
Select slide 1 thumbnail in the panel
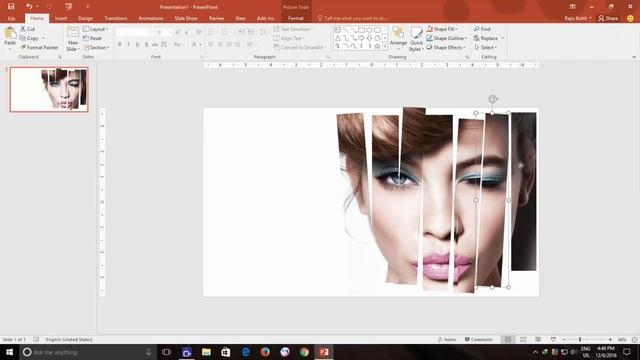point(49,90)
